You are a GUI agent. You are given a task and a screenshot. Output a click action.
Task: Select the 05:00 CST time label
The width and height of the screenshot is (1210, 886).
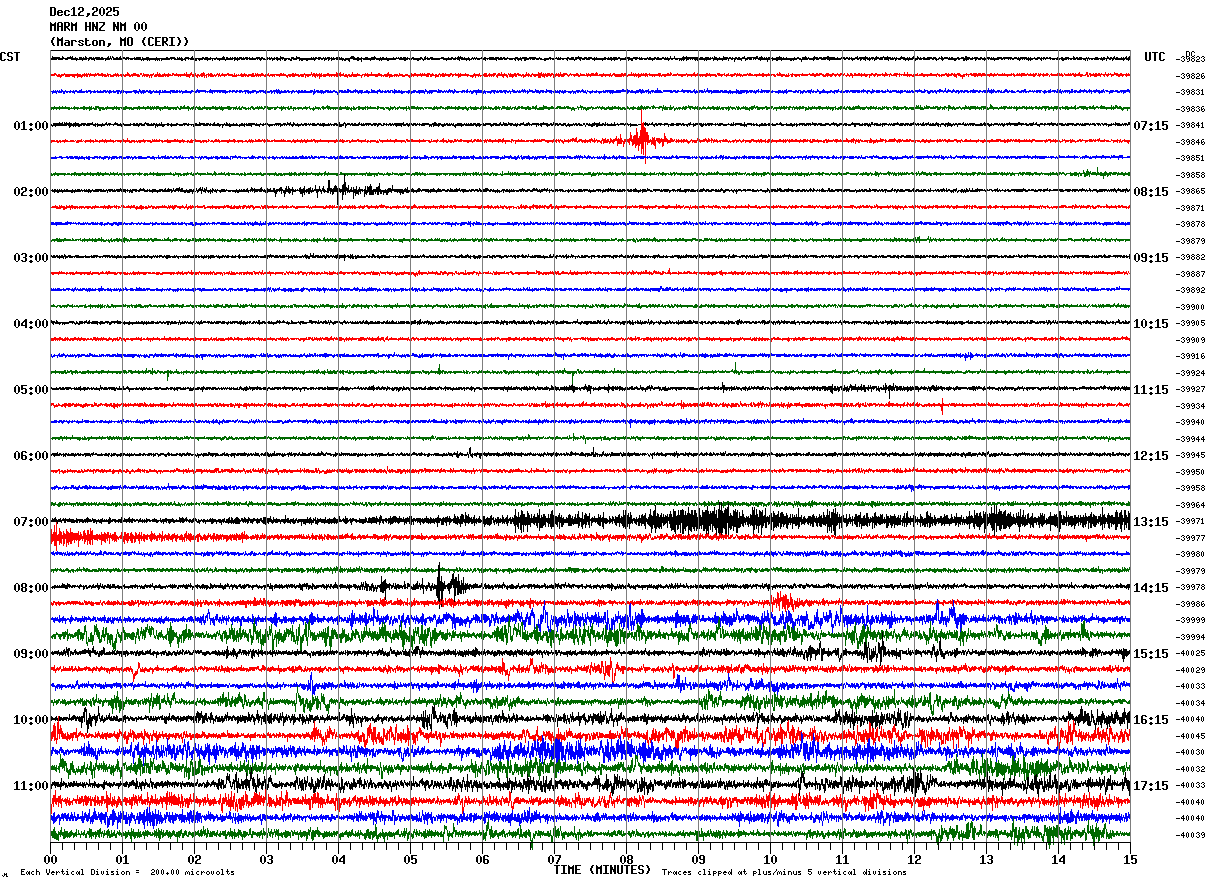tap(30, 390)
